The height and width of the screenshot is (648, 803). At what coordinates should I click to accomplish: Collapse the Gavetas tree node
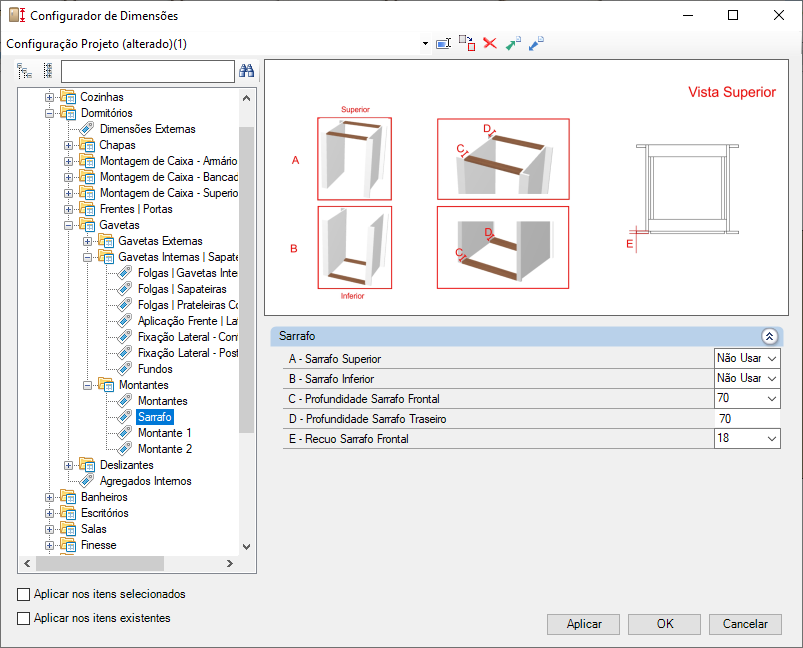click(68, 225)
